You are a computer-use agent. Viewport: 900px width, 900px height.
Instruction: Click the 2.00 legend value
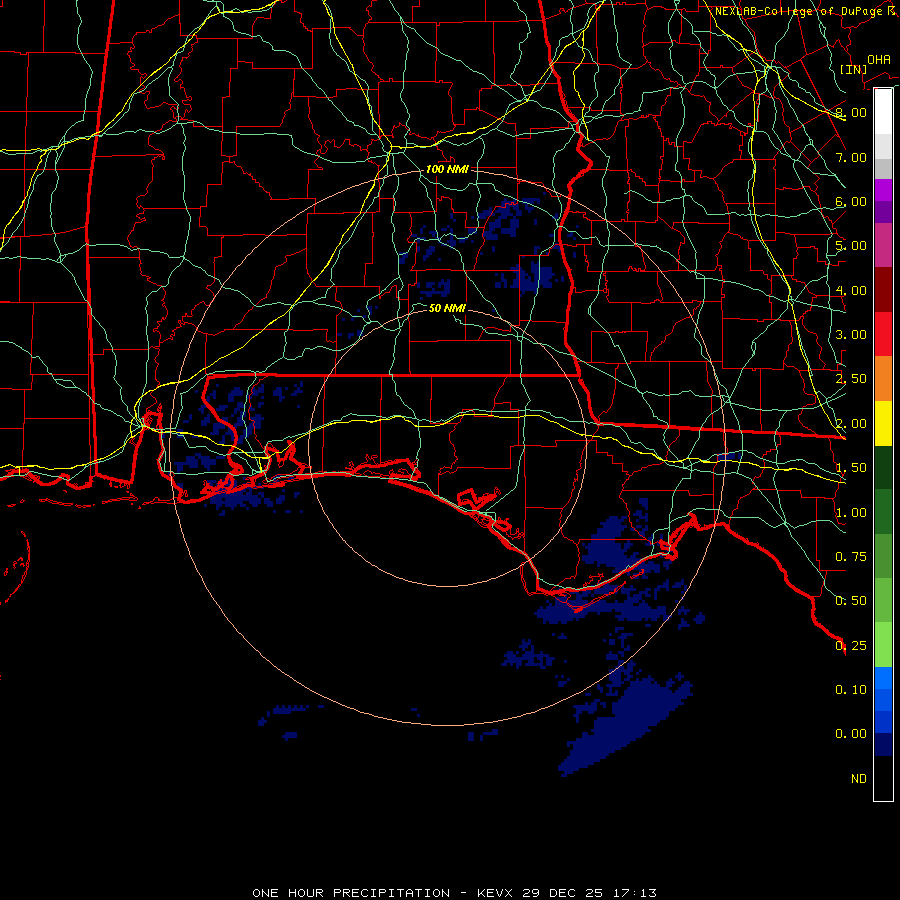[851, 424]
